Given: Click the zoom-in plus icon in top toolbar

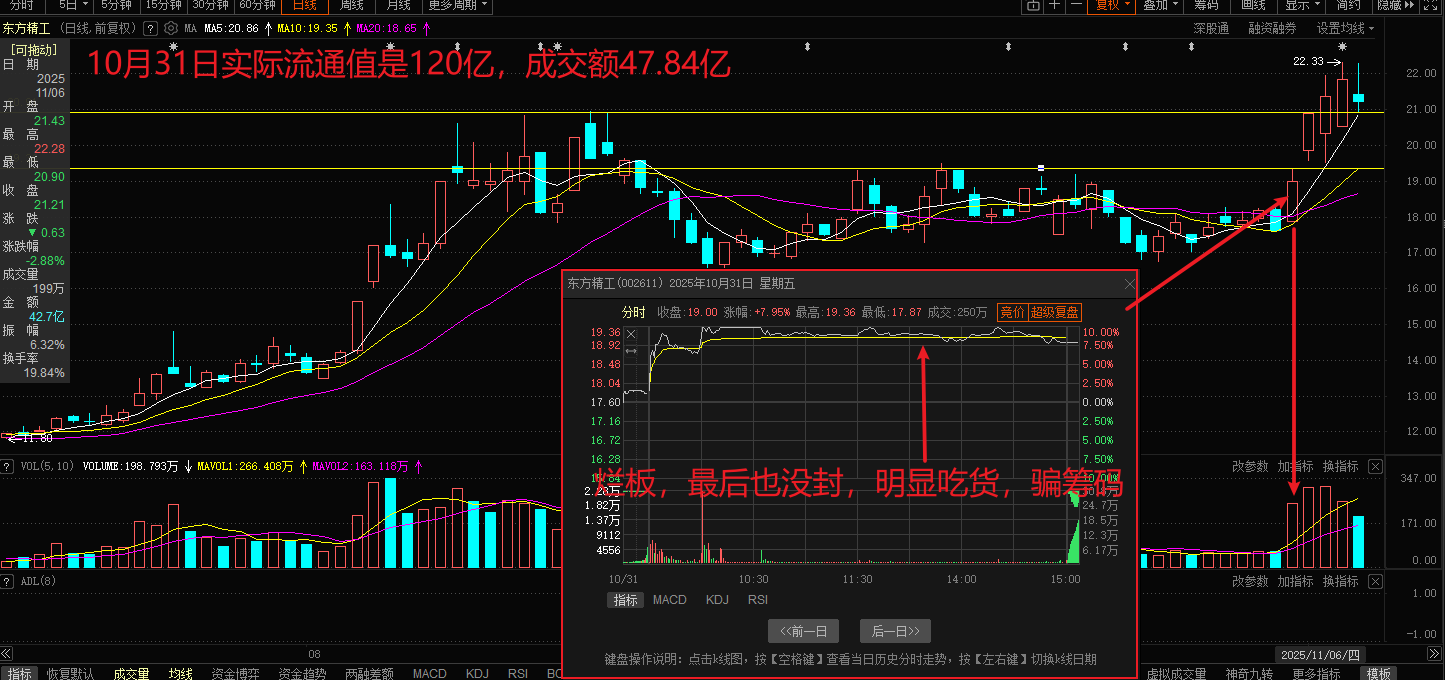Looking at the screenshot, I should pos(1056,5).
